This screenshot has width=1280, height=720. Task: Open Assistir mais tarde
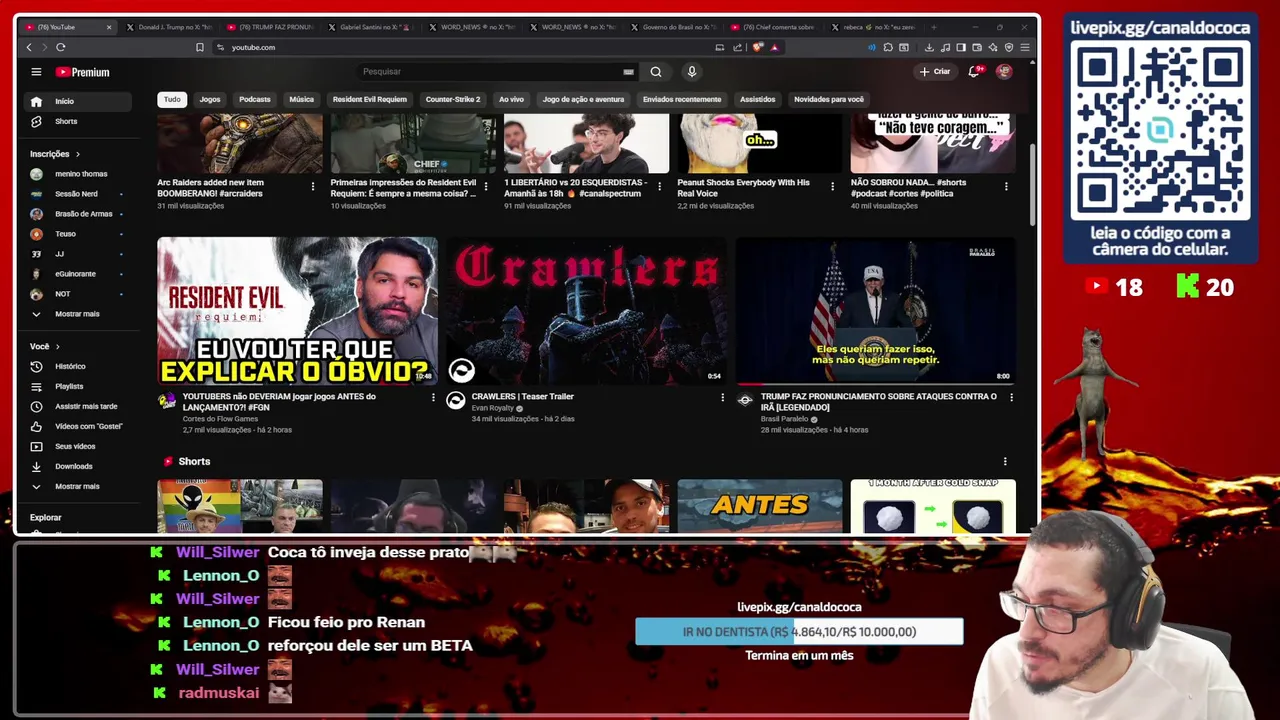(79, 406)
